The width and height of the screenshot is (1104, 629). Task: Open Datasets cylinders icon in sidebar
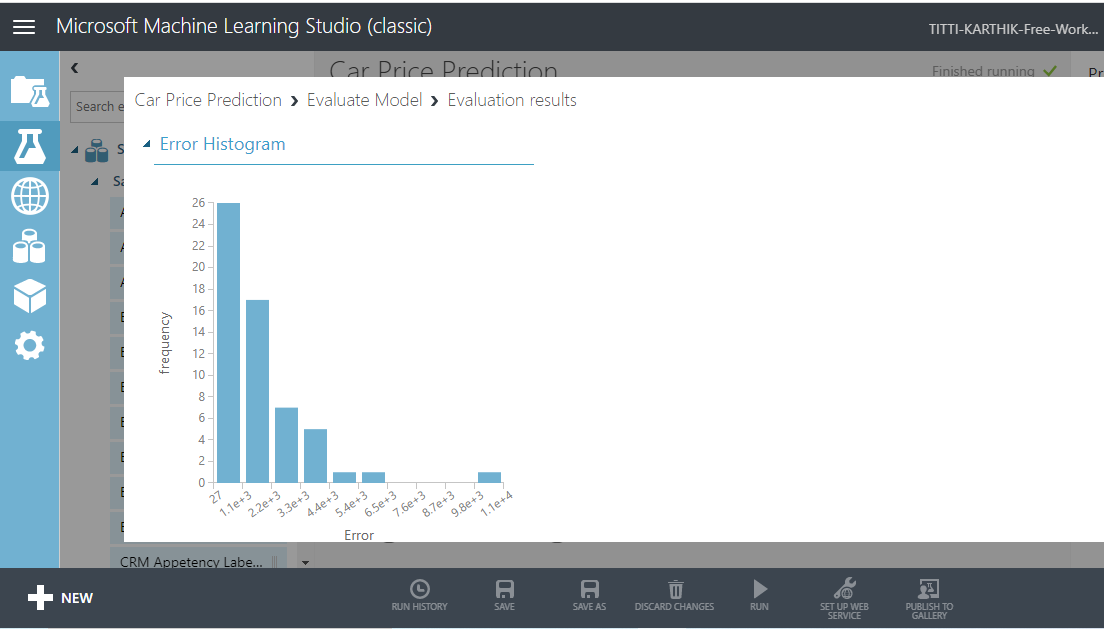(30, 247)
